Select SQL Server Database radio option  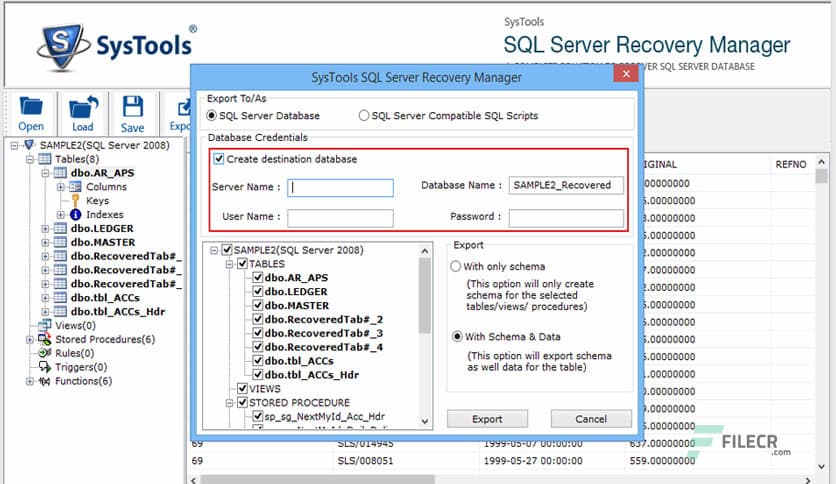212,115
